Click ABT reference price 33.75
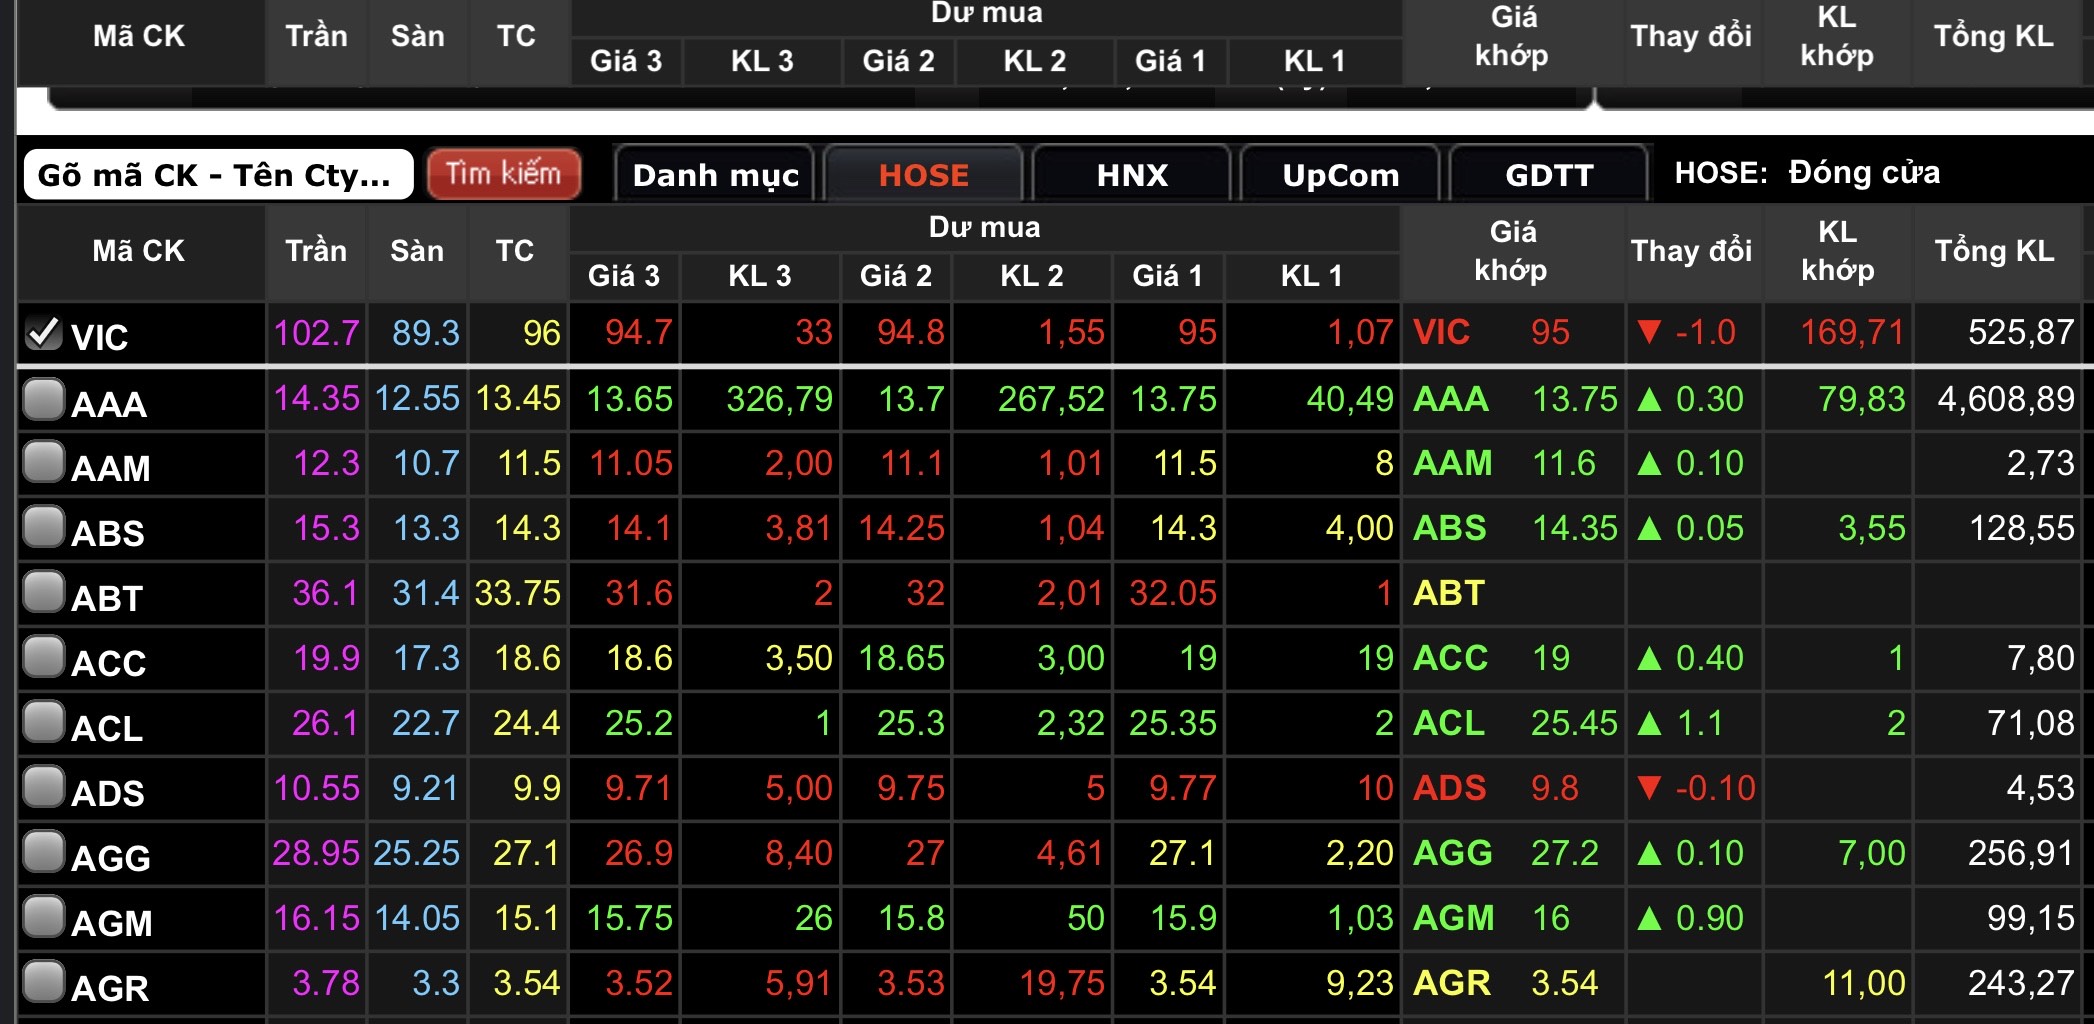The height and width of the screenshot is (1024, 2094). tap(518, 593)
